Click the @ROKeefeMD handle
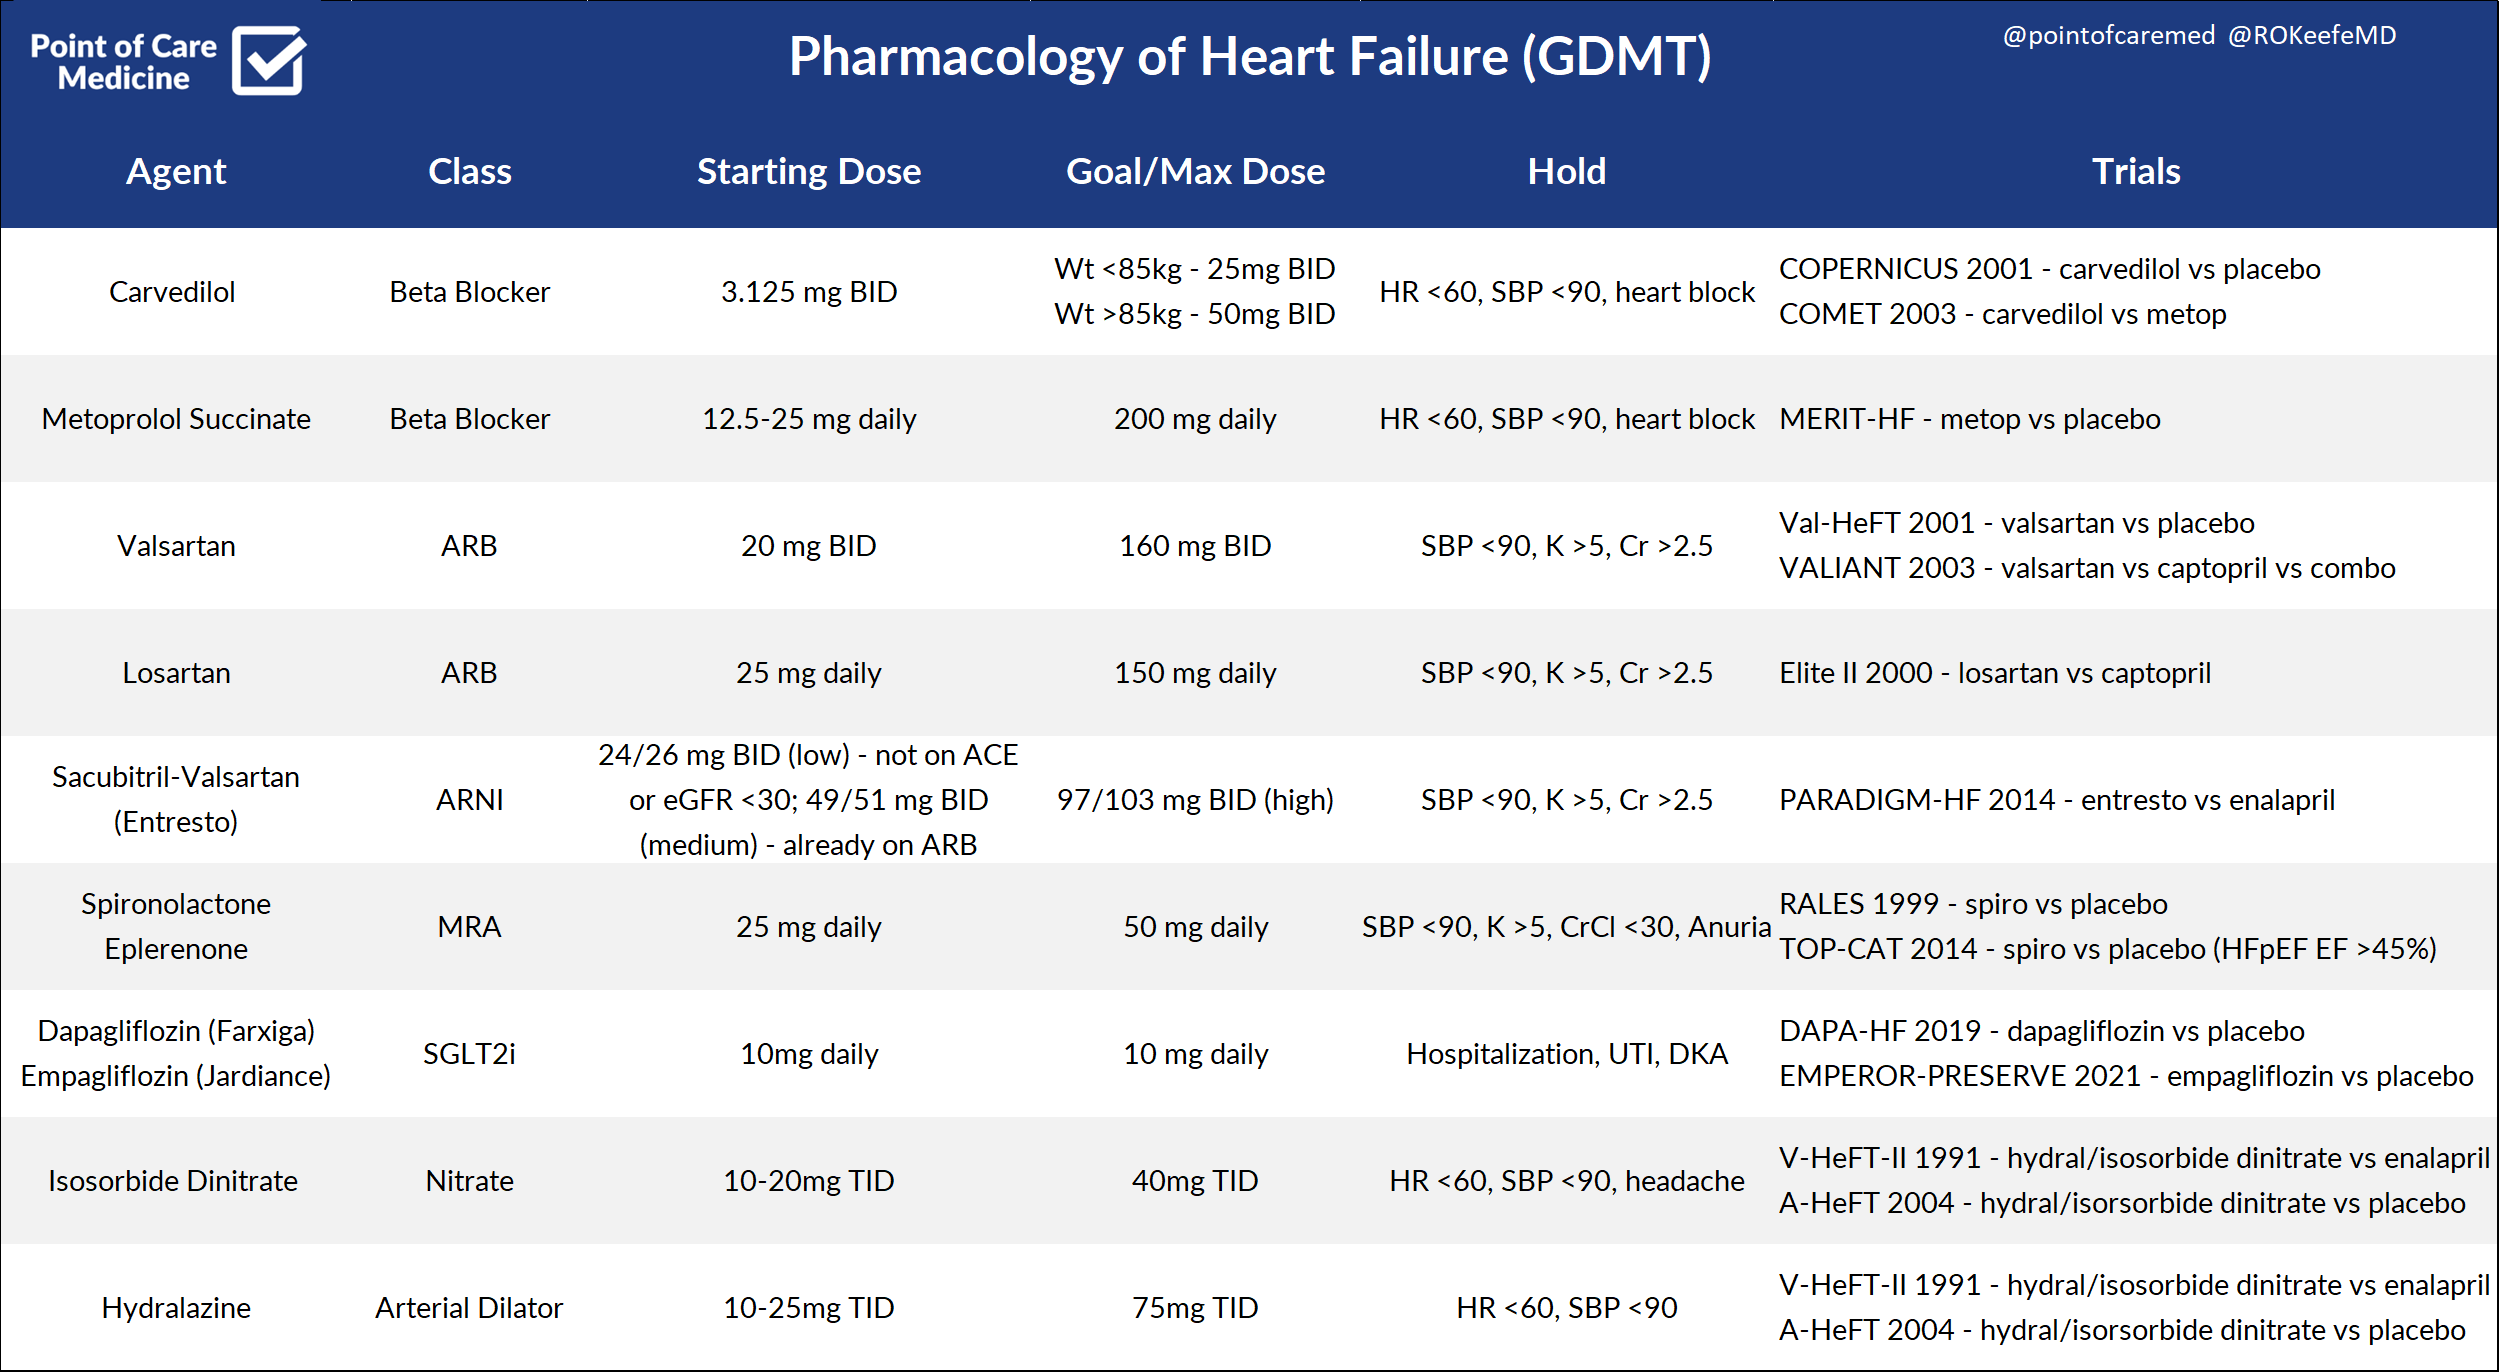This screenshot has width=2499, height=1372. coord(2312,36)
